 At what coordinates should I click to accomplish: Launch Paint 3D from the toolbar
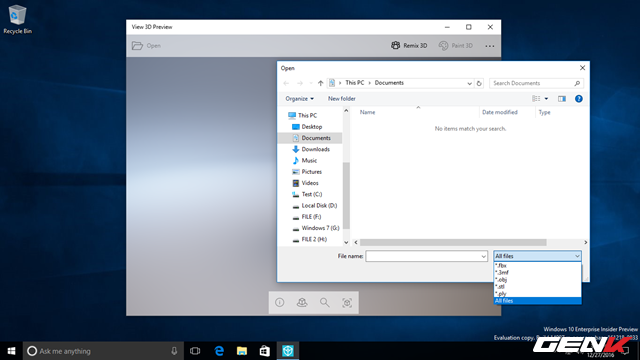456,46
